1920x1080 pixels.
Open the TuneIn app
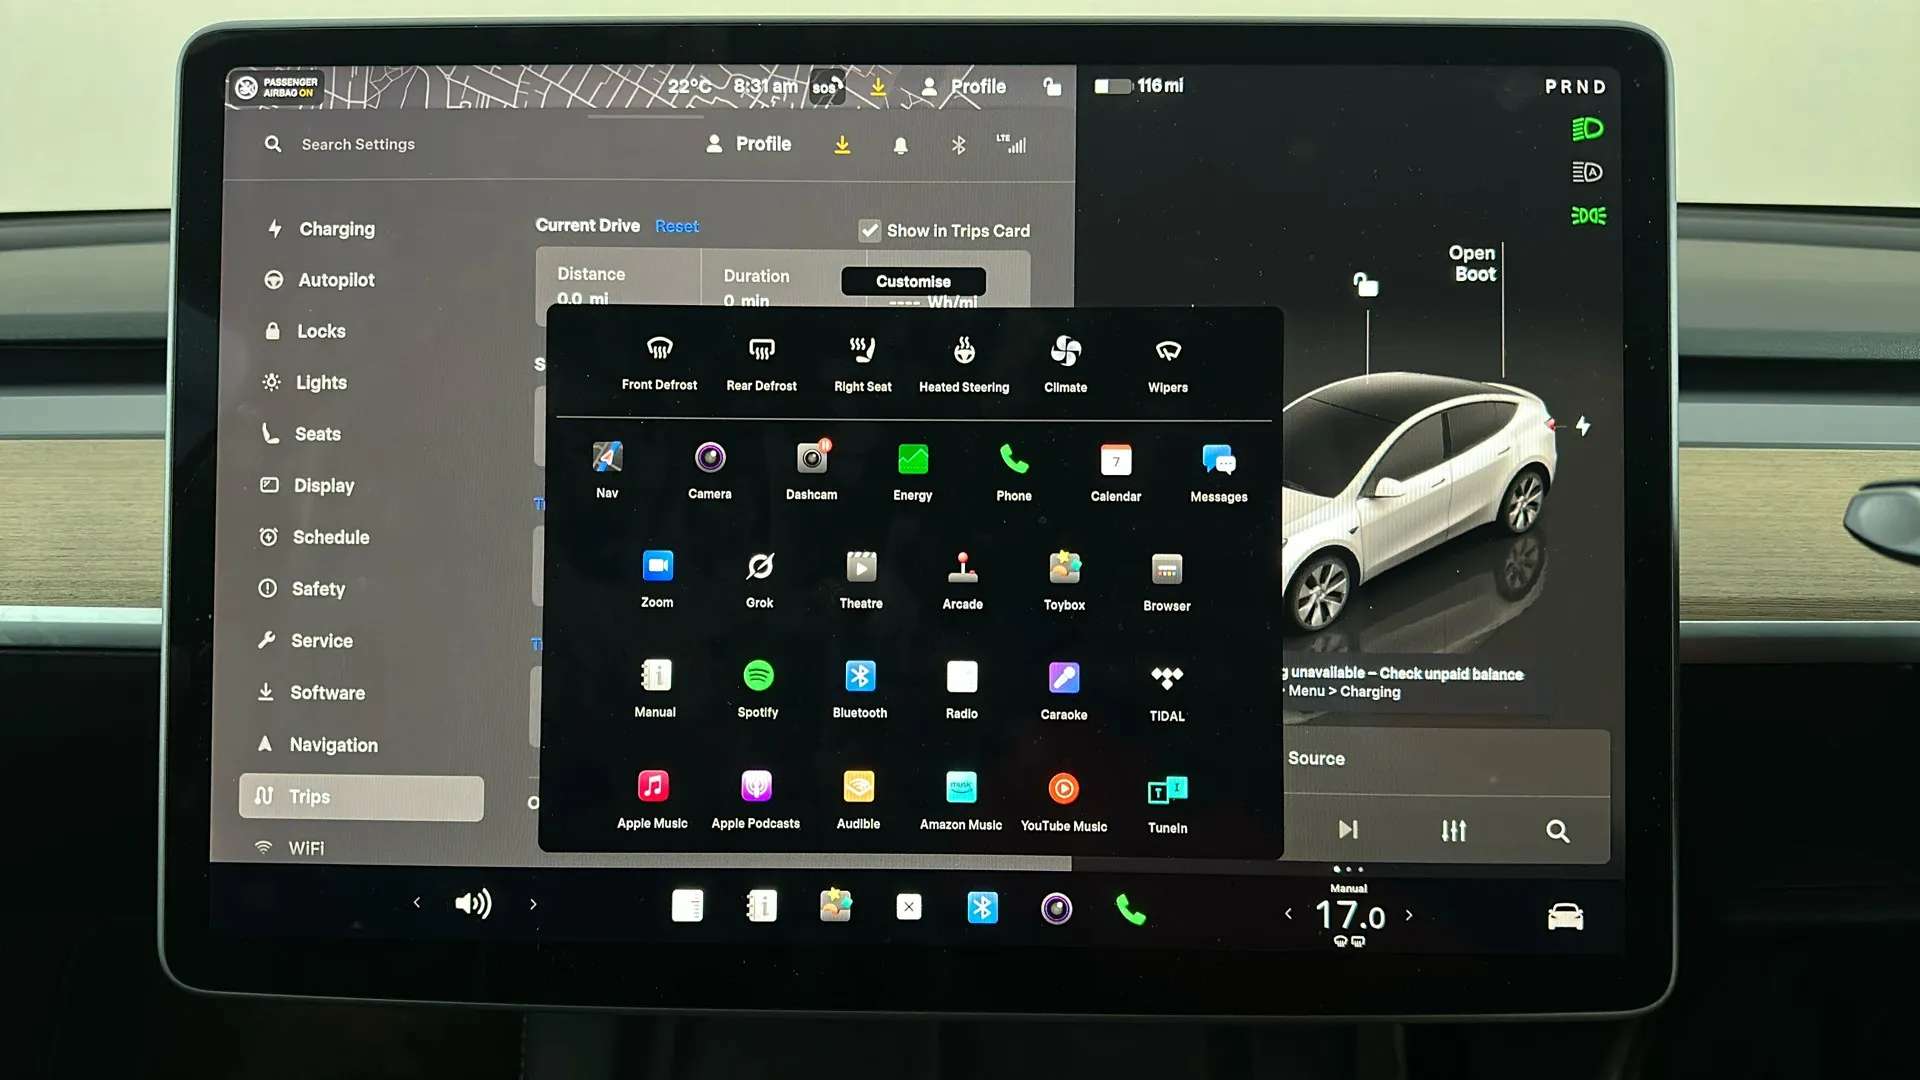click(1168, 804)
